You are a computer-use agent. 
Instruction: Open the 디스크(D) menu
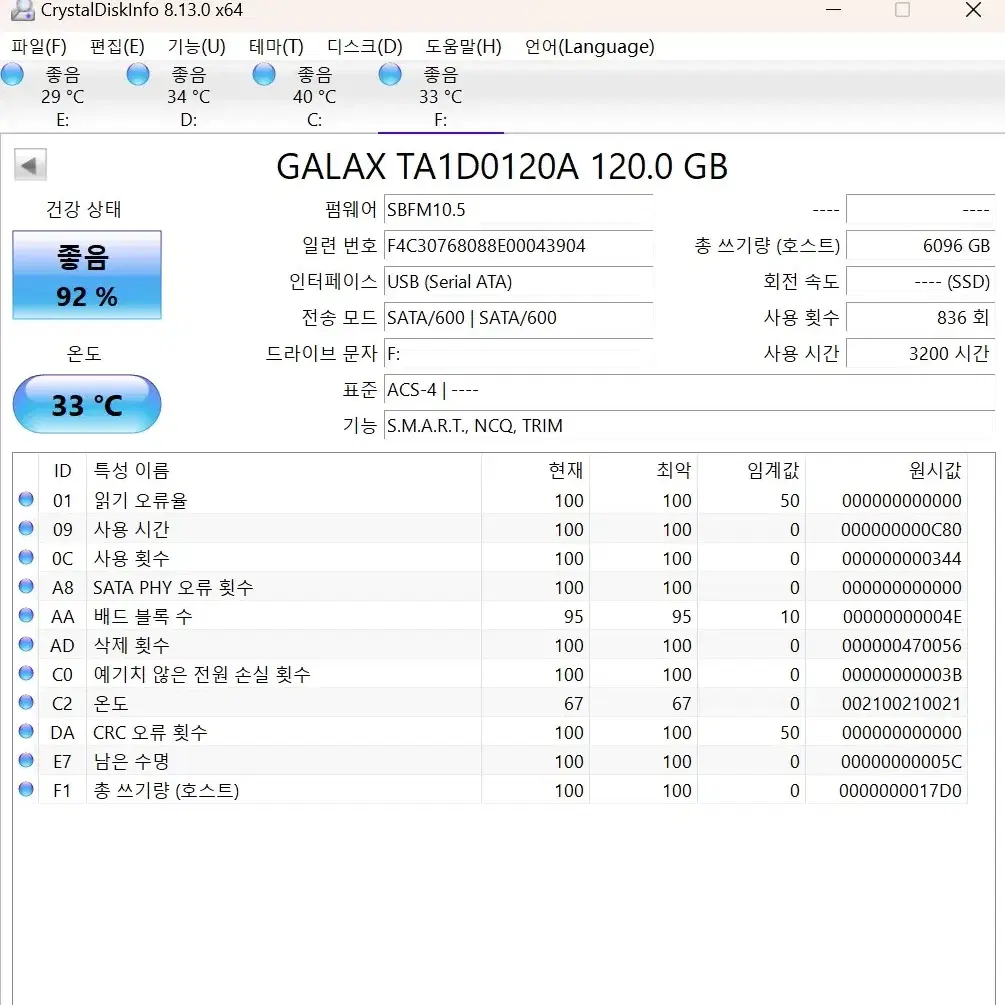[365, 46]
